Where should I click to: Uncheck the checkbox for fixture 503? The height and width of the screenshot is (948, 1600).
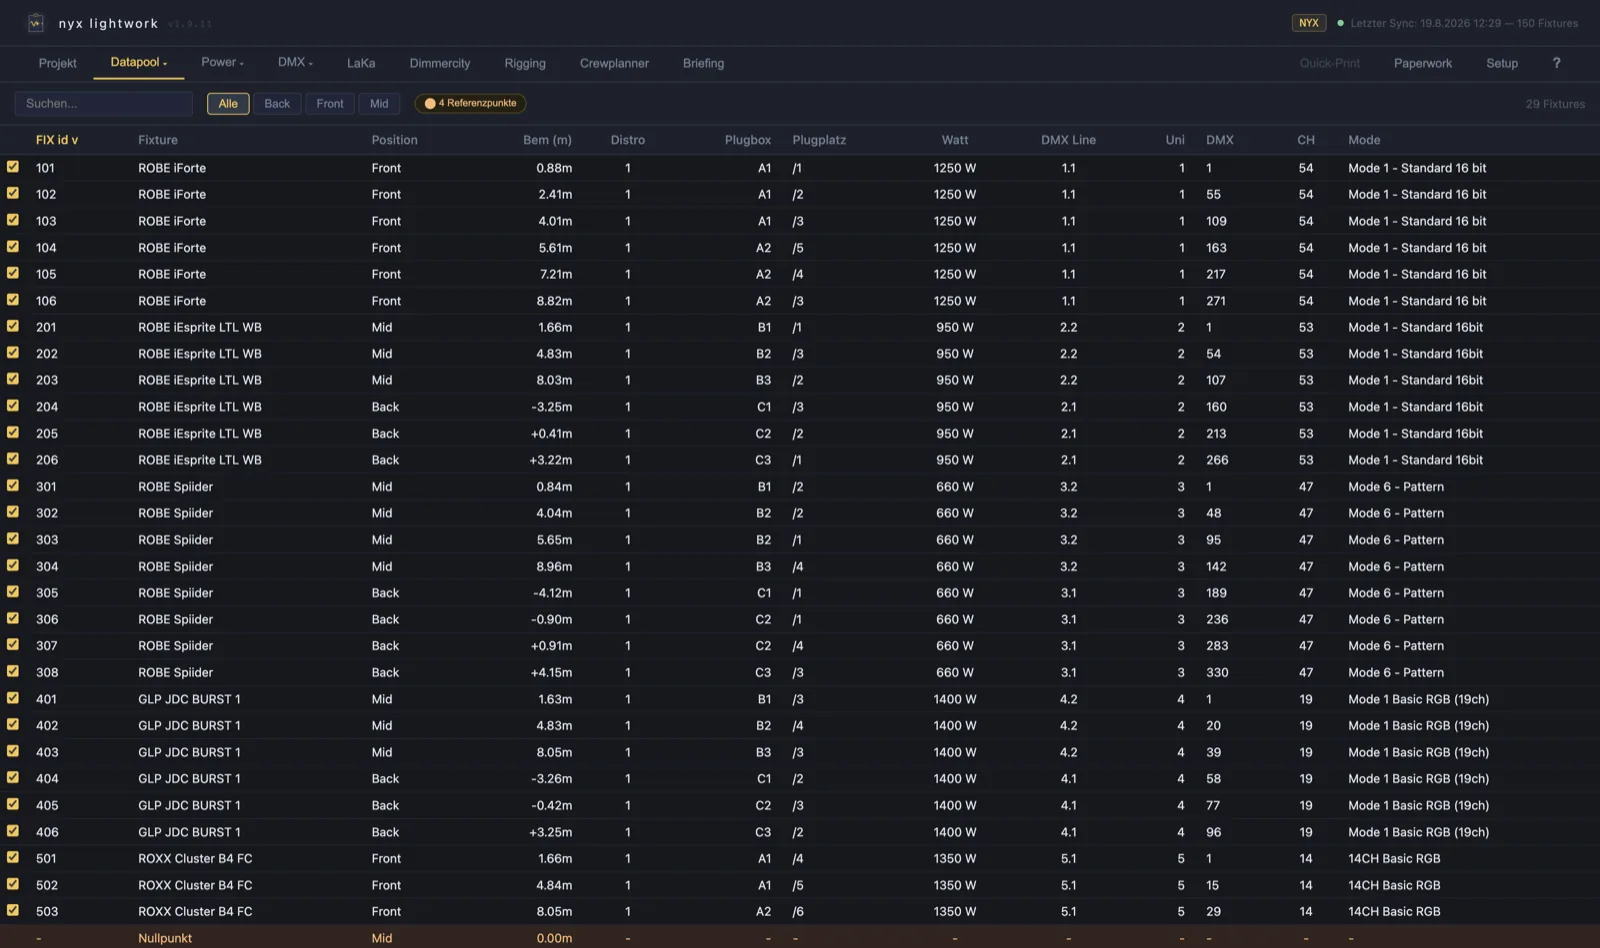point(13,911)
